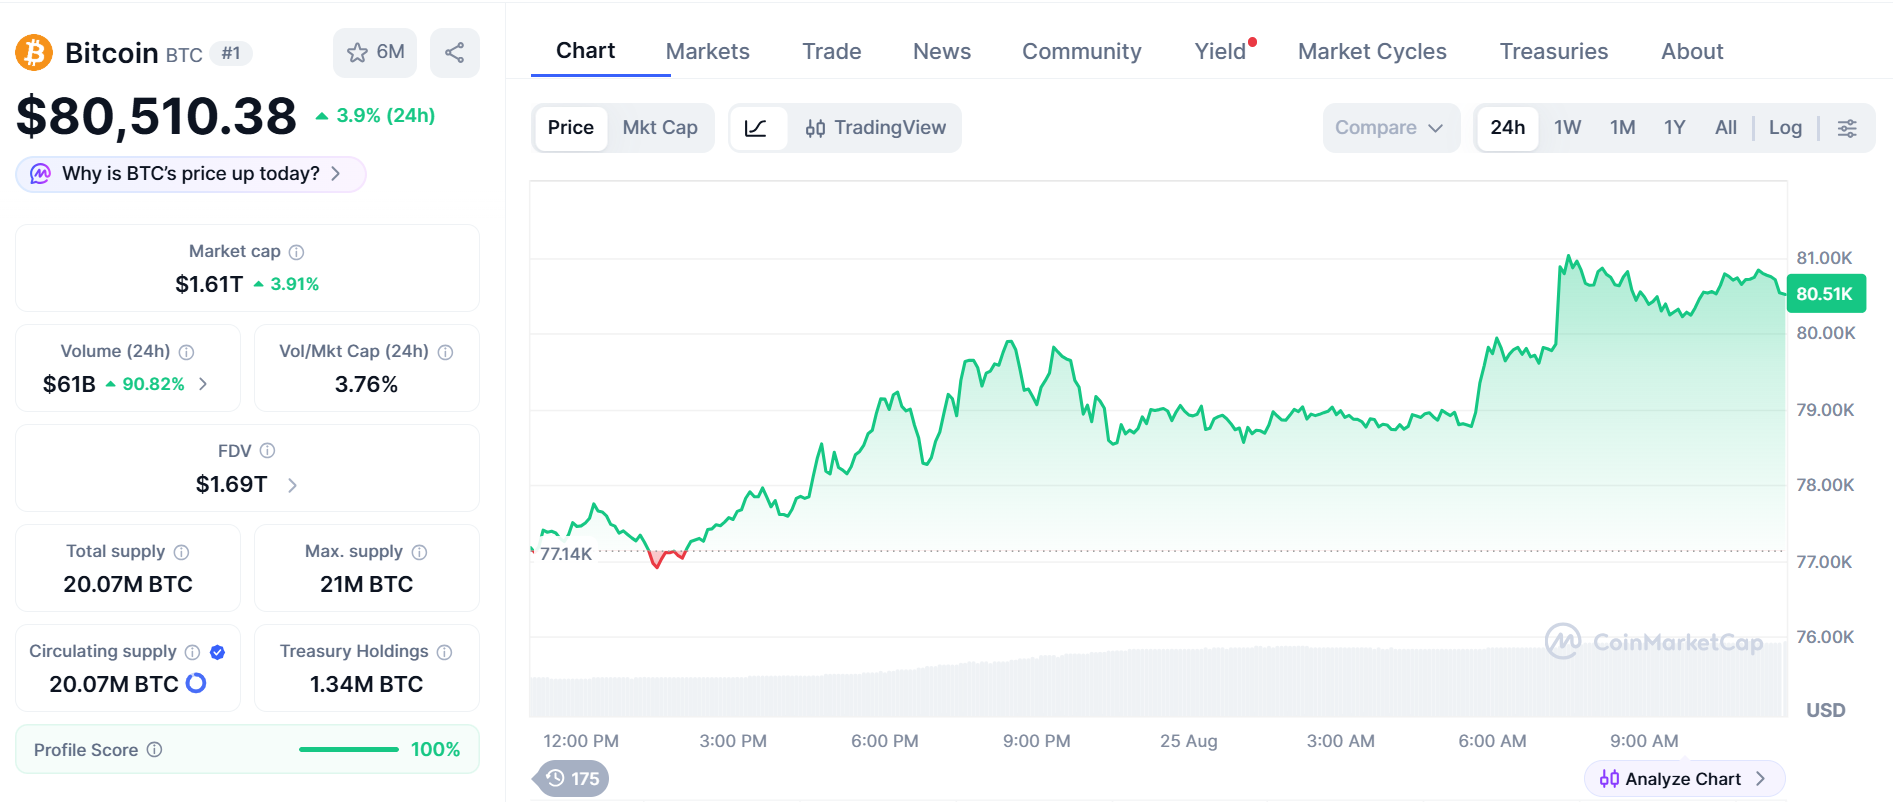Click the 1.34M BTC treasury holdings value
1893x802 pixels.
click(366, 685)
